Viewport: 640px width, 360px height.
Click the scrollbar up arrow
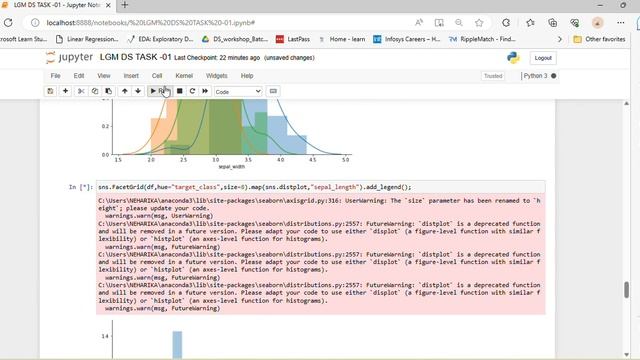(627, 104)
